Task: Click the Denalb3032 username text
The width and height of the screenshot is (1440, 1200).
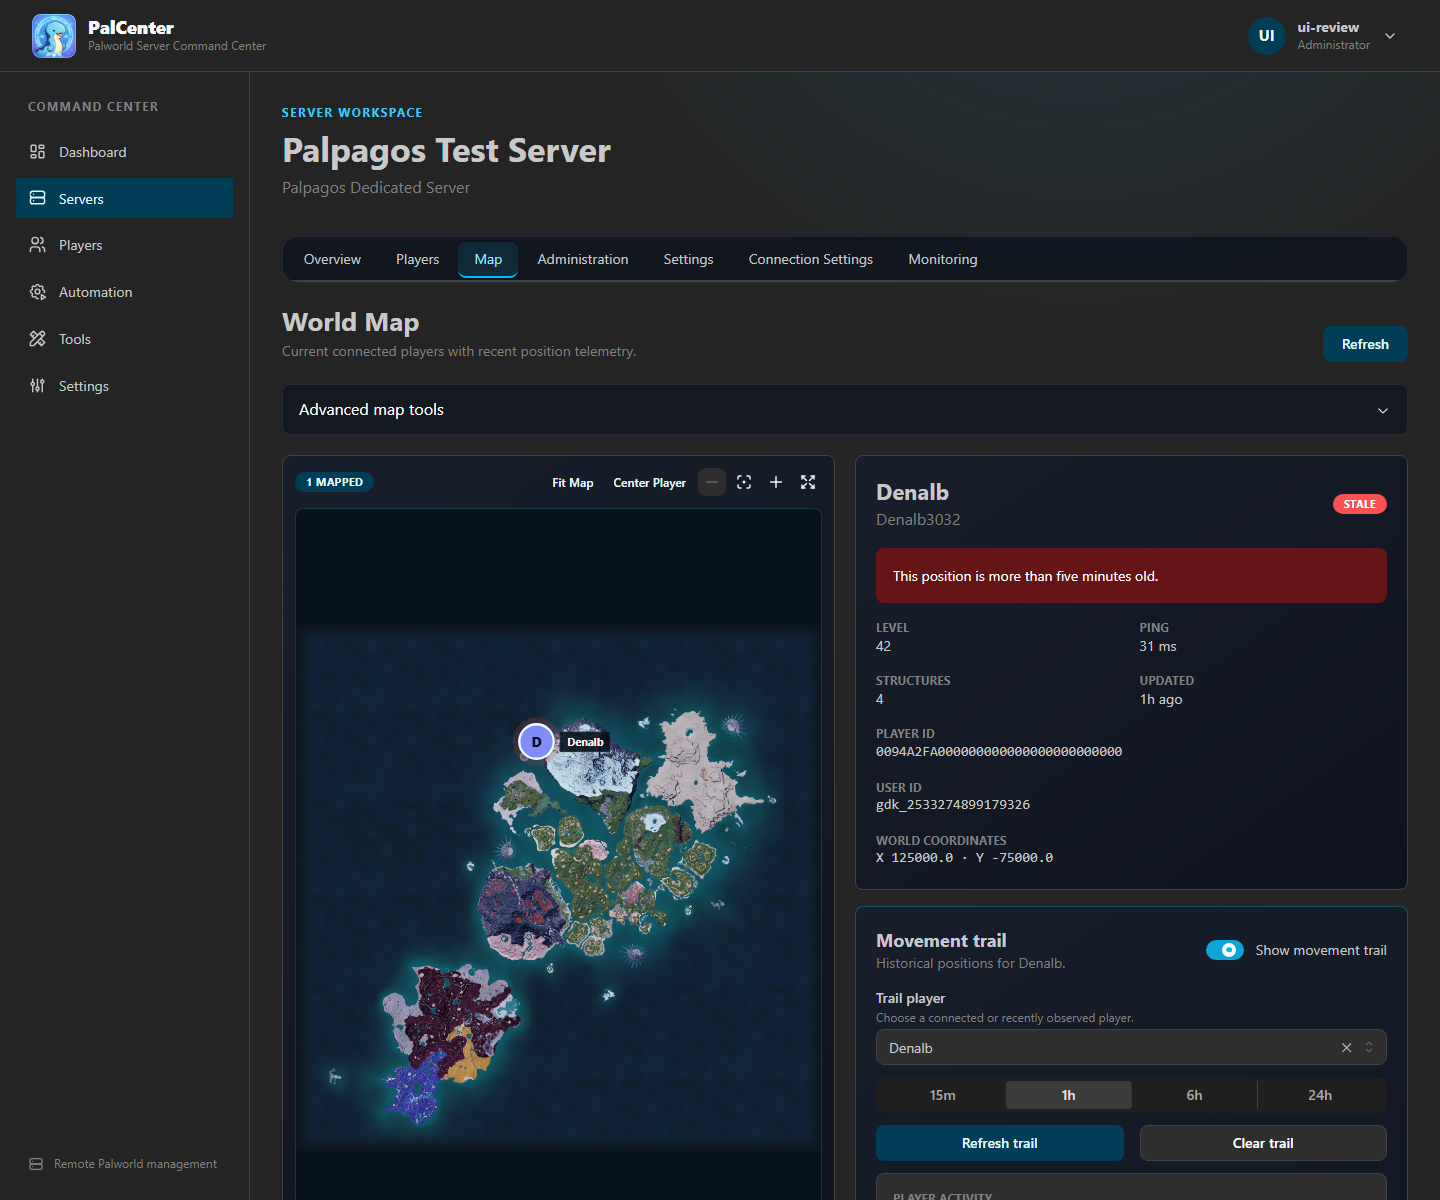Action: pyautogui.click(x=918, y=520)
